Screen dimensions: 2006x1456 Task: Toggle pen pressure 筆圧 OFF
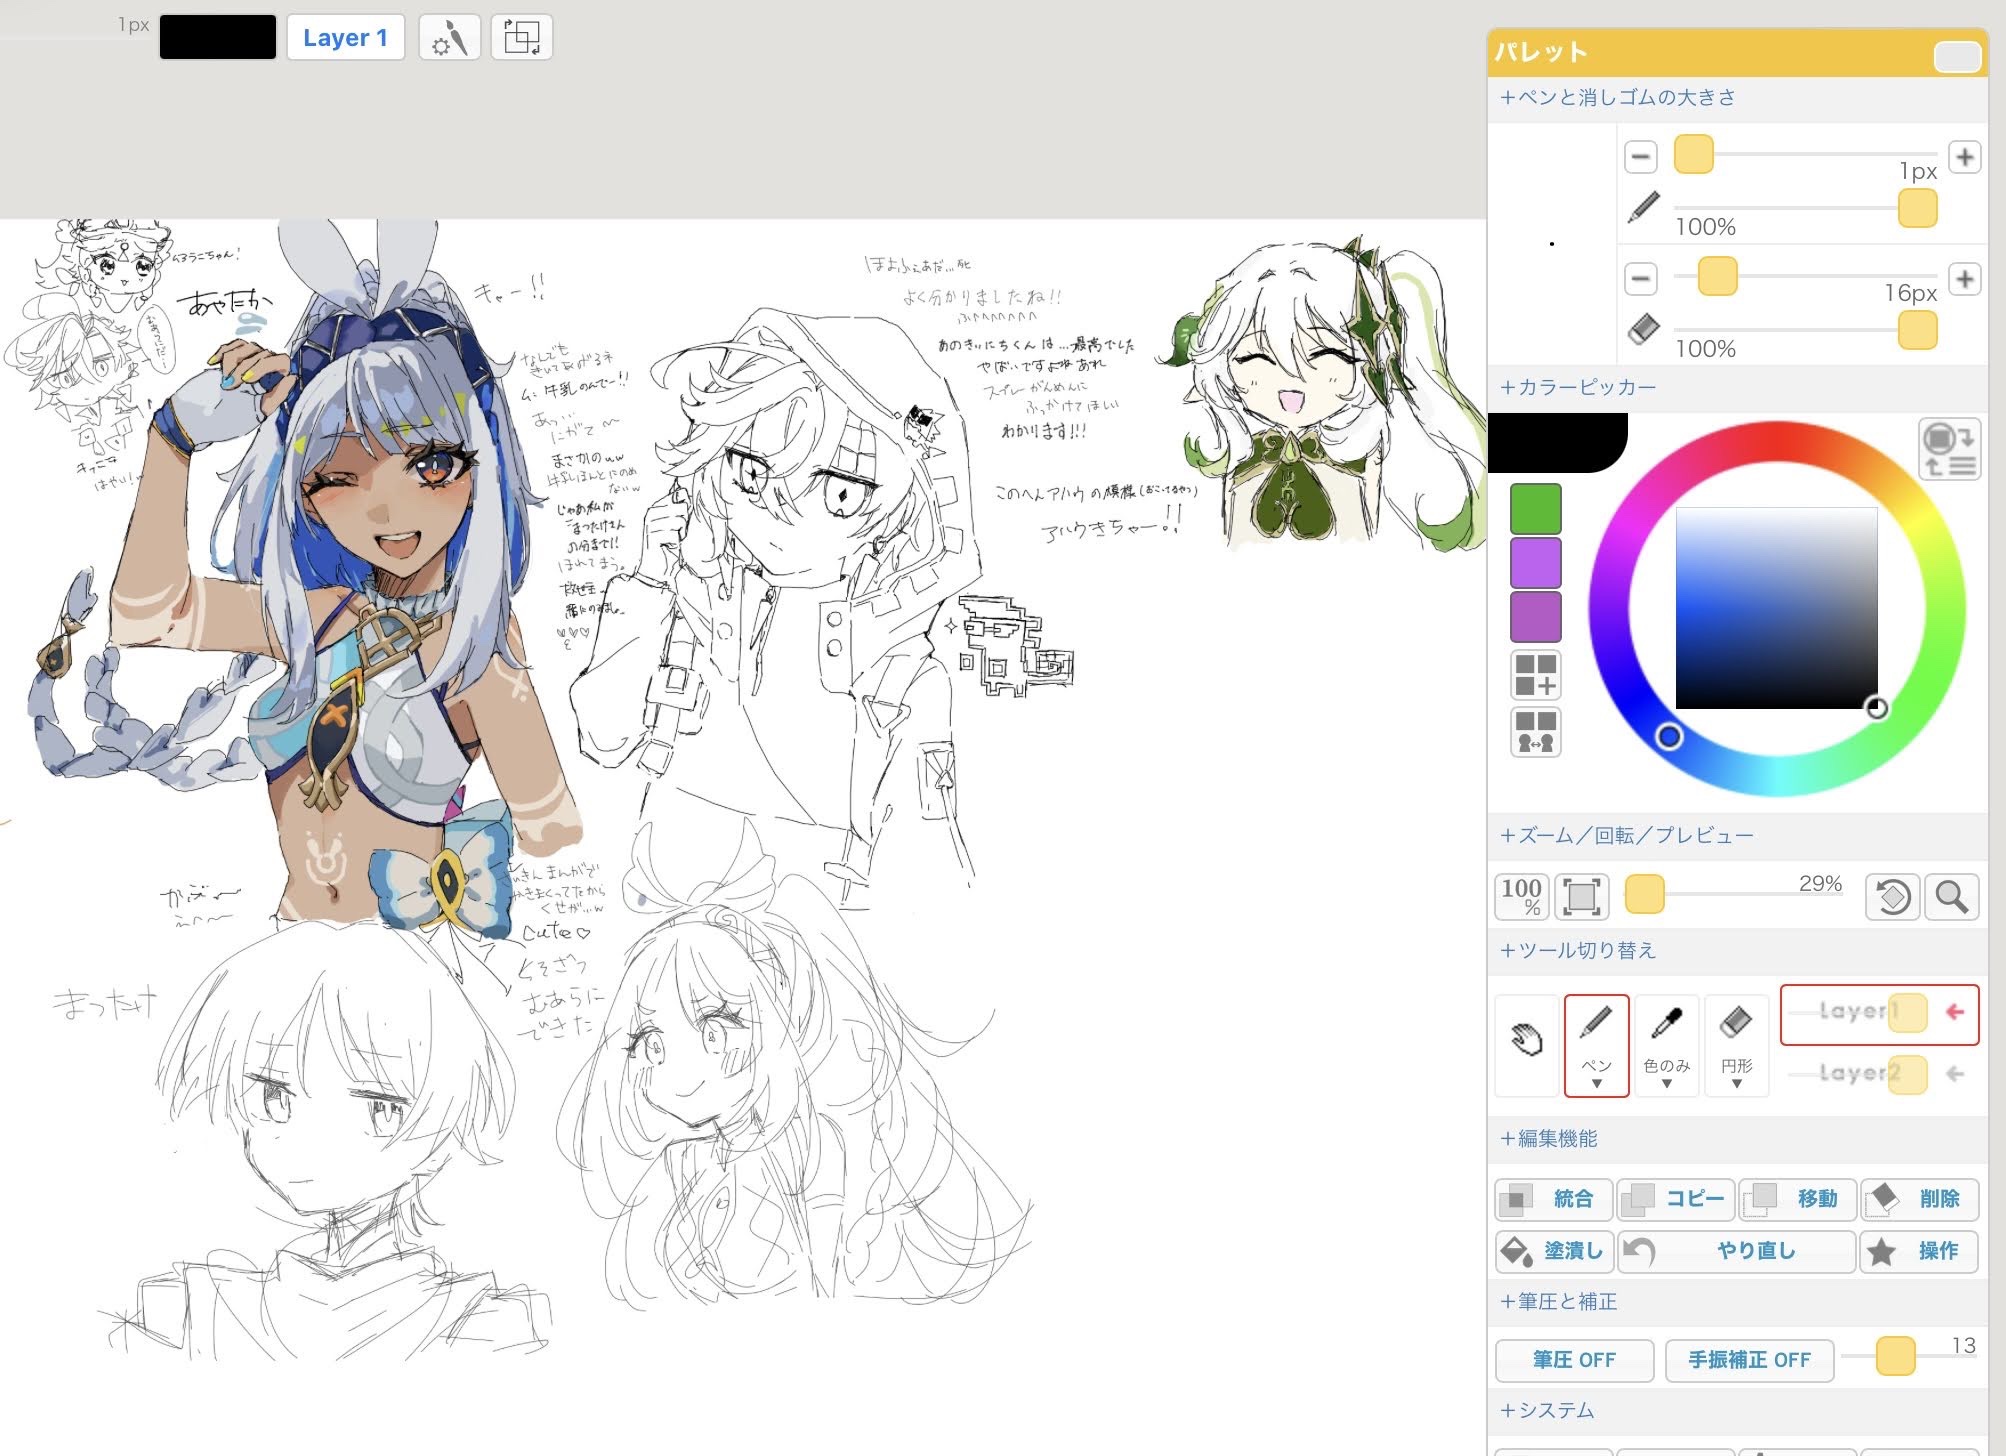click(1574, 1360)
